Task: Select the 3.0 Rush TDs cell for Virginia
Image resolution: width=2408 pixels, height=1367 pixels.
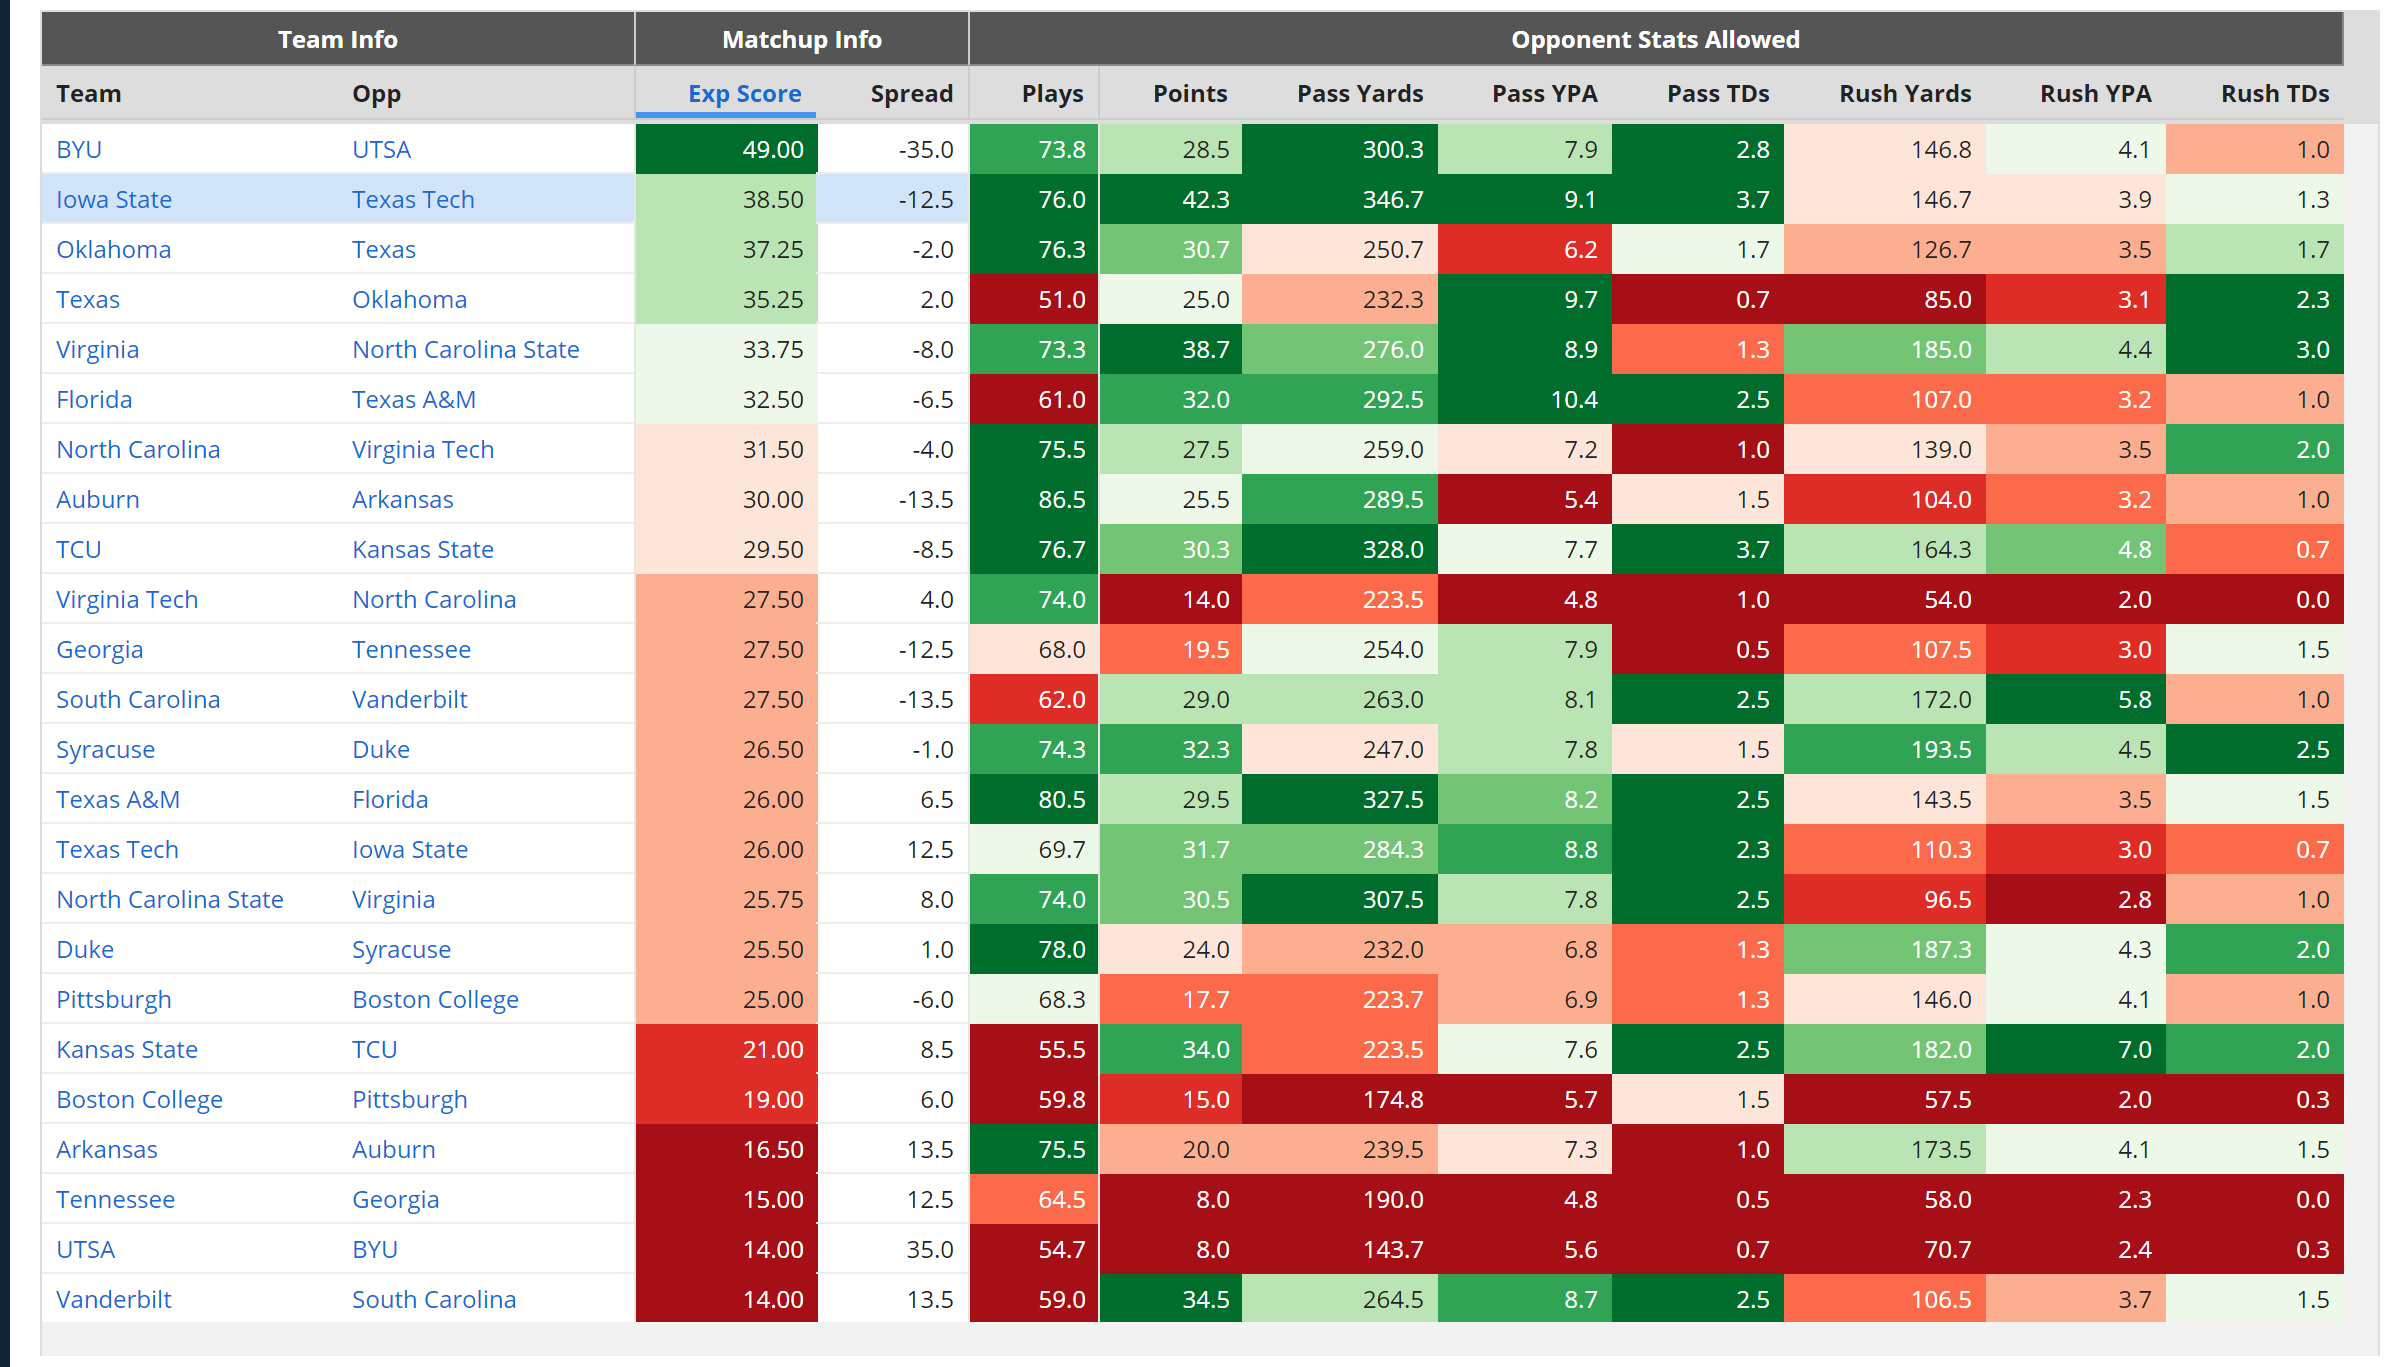Action: coord(2255,349)
